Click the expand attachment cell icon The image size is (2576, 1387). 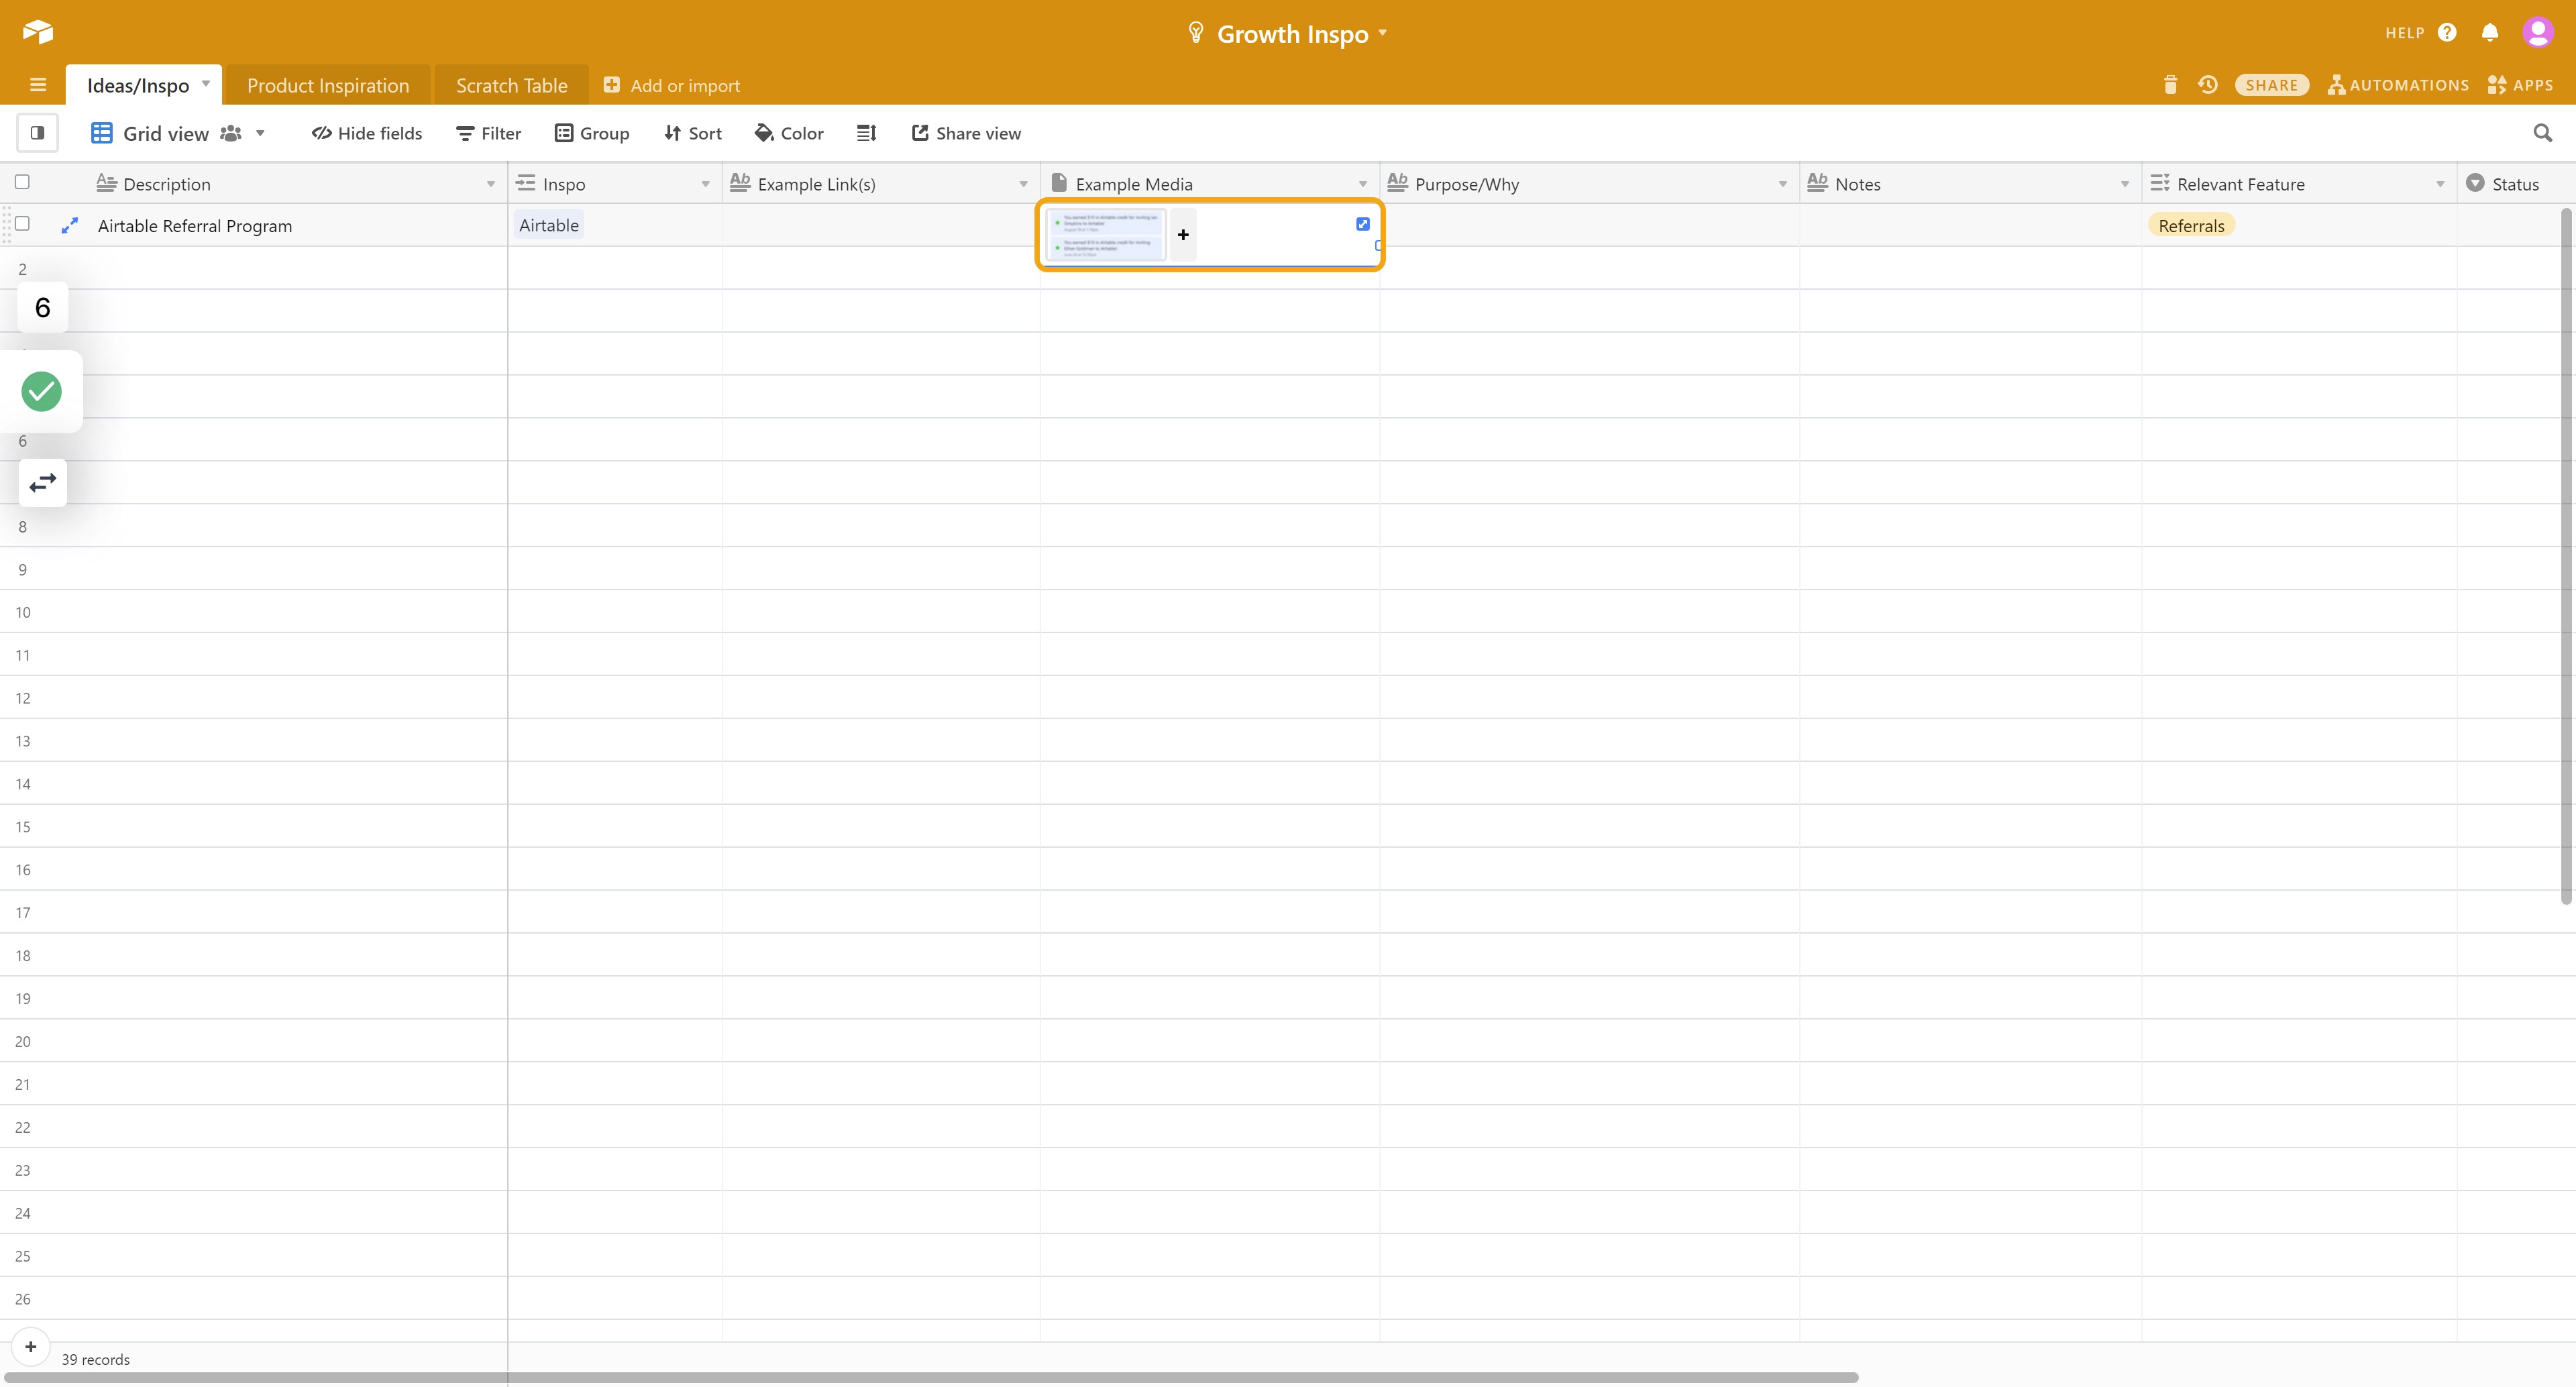(x=1363, y=224)
